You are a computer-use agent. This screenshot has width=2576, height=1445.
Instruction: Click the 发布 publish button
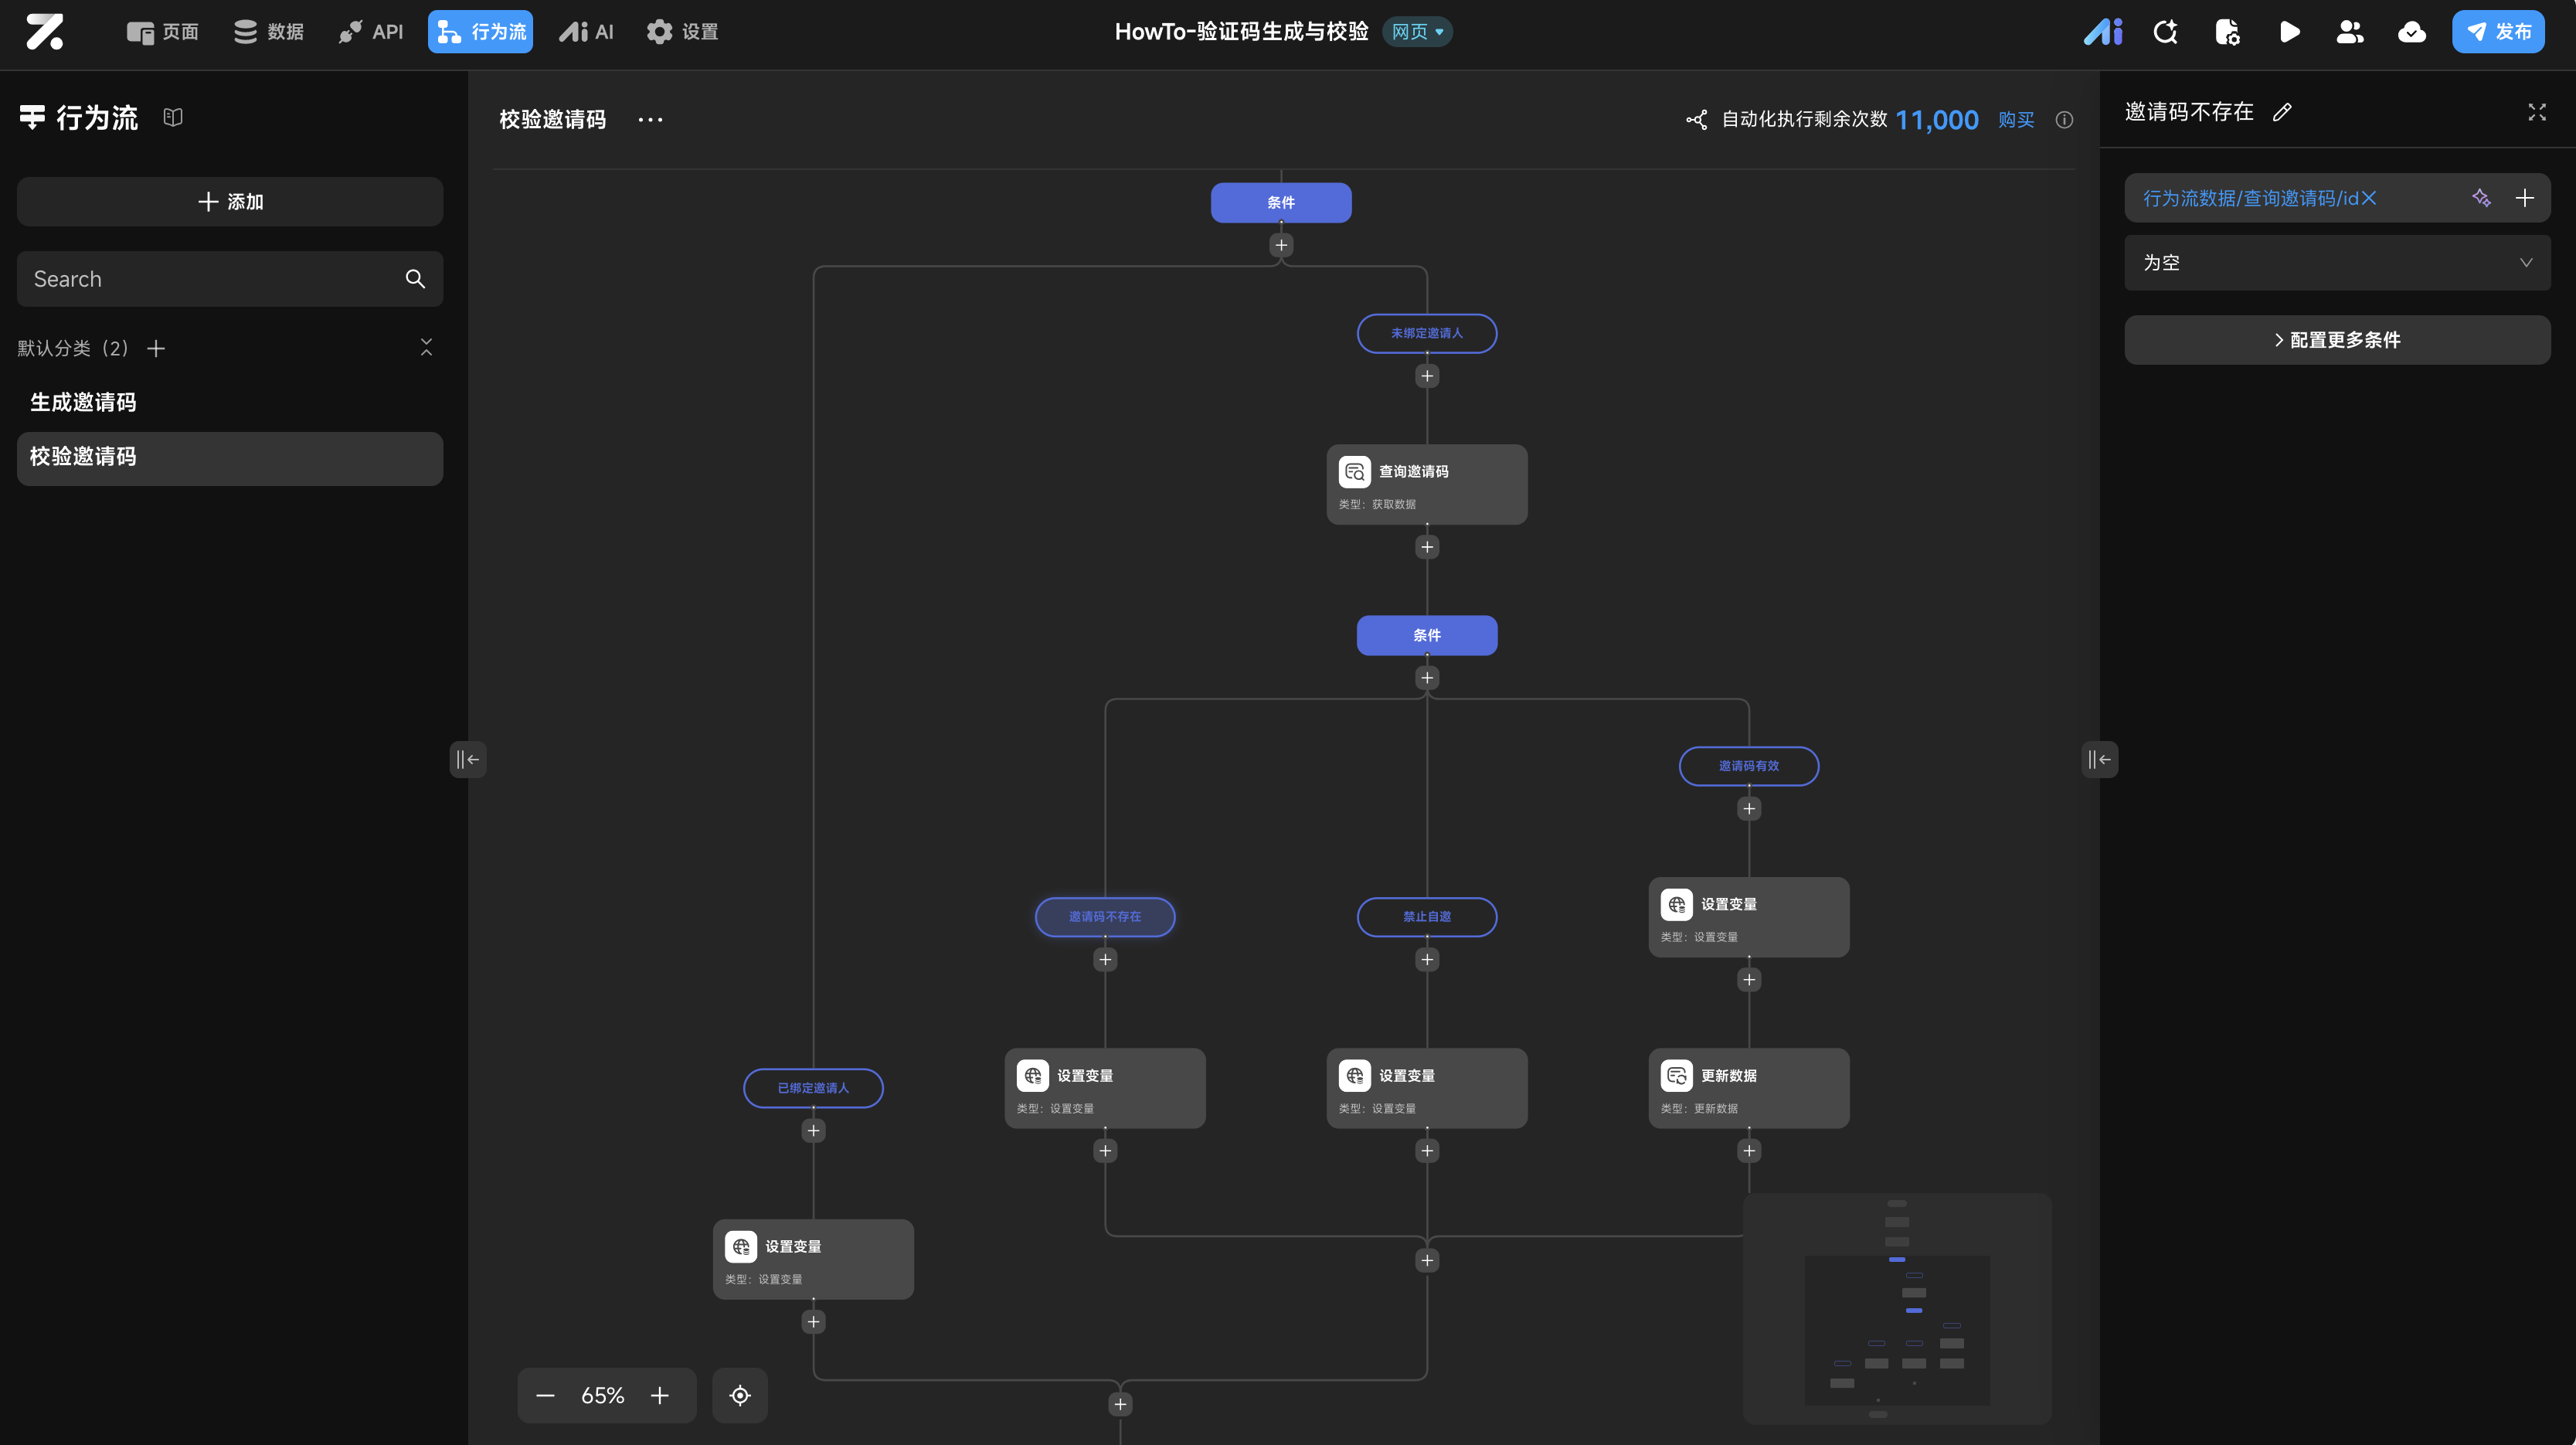click(x=2498, y=32)
